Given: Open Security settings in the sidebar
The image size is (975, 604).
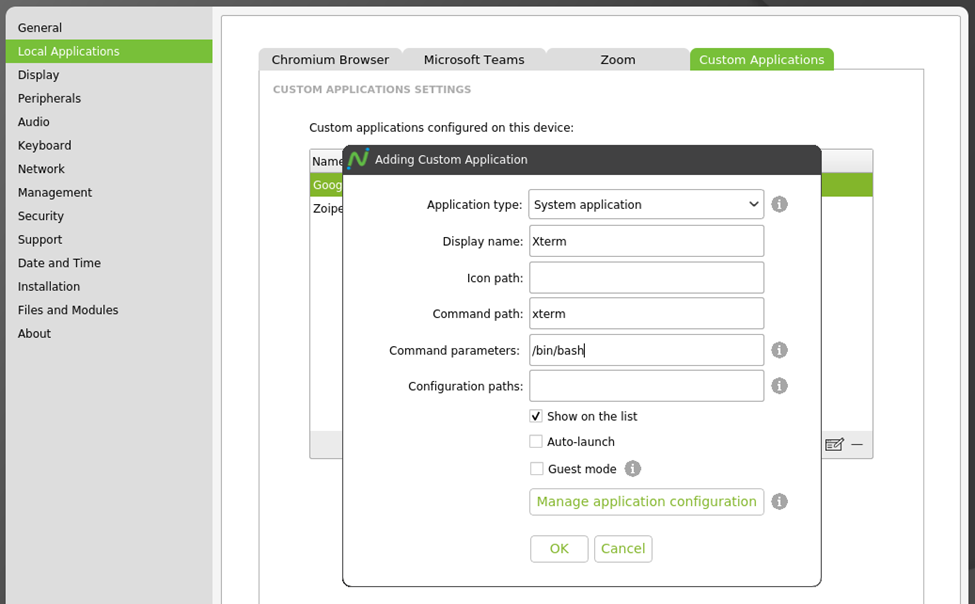Looking at the screenshot, I should (x=109, y=216).
